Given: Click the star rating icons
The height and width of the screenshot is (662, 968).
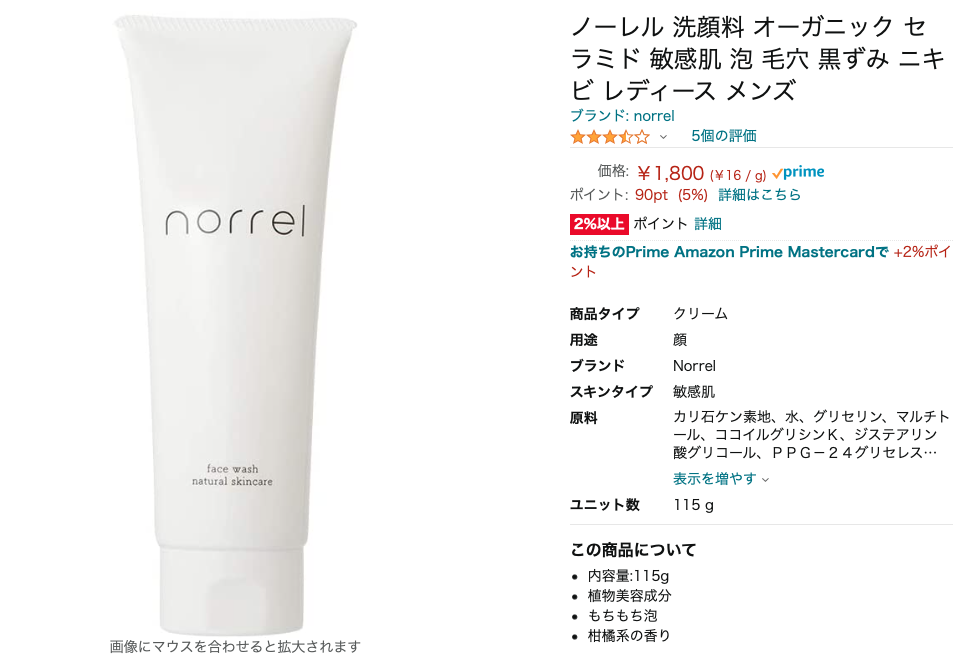Looking at the screenshot, I should pyautogui.click(x=610, y=137).
